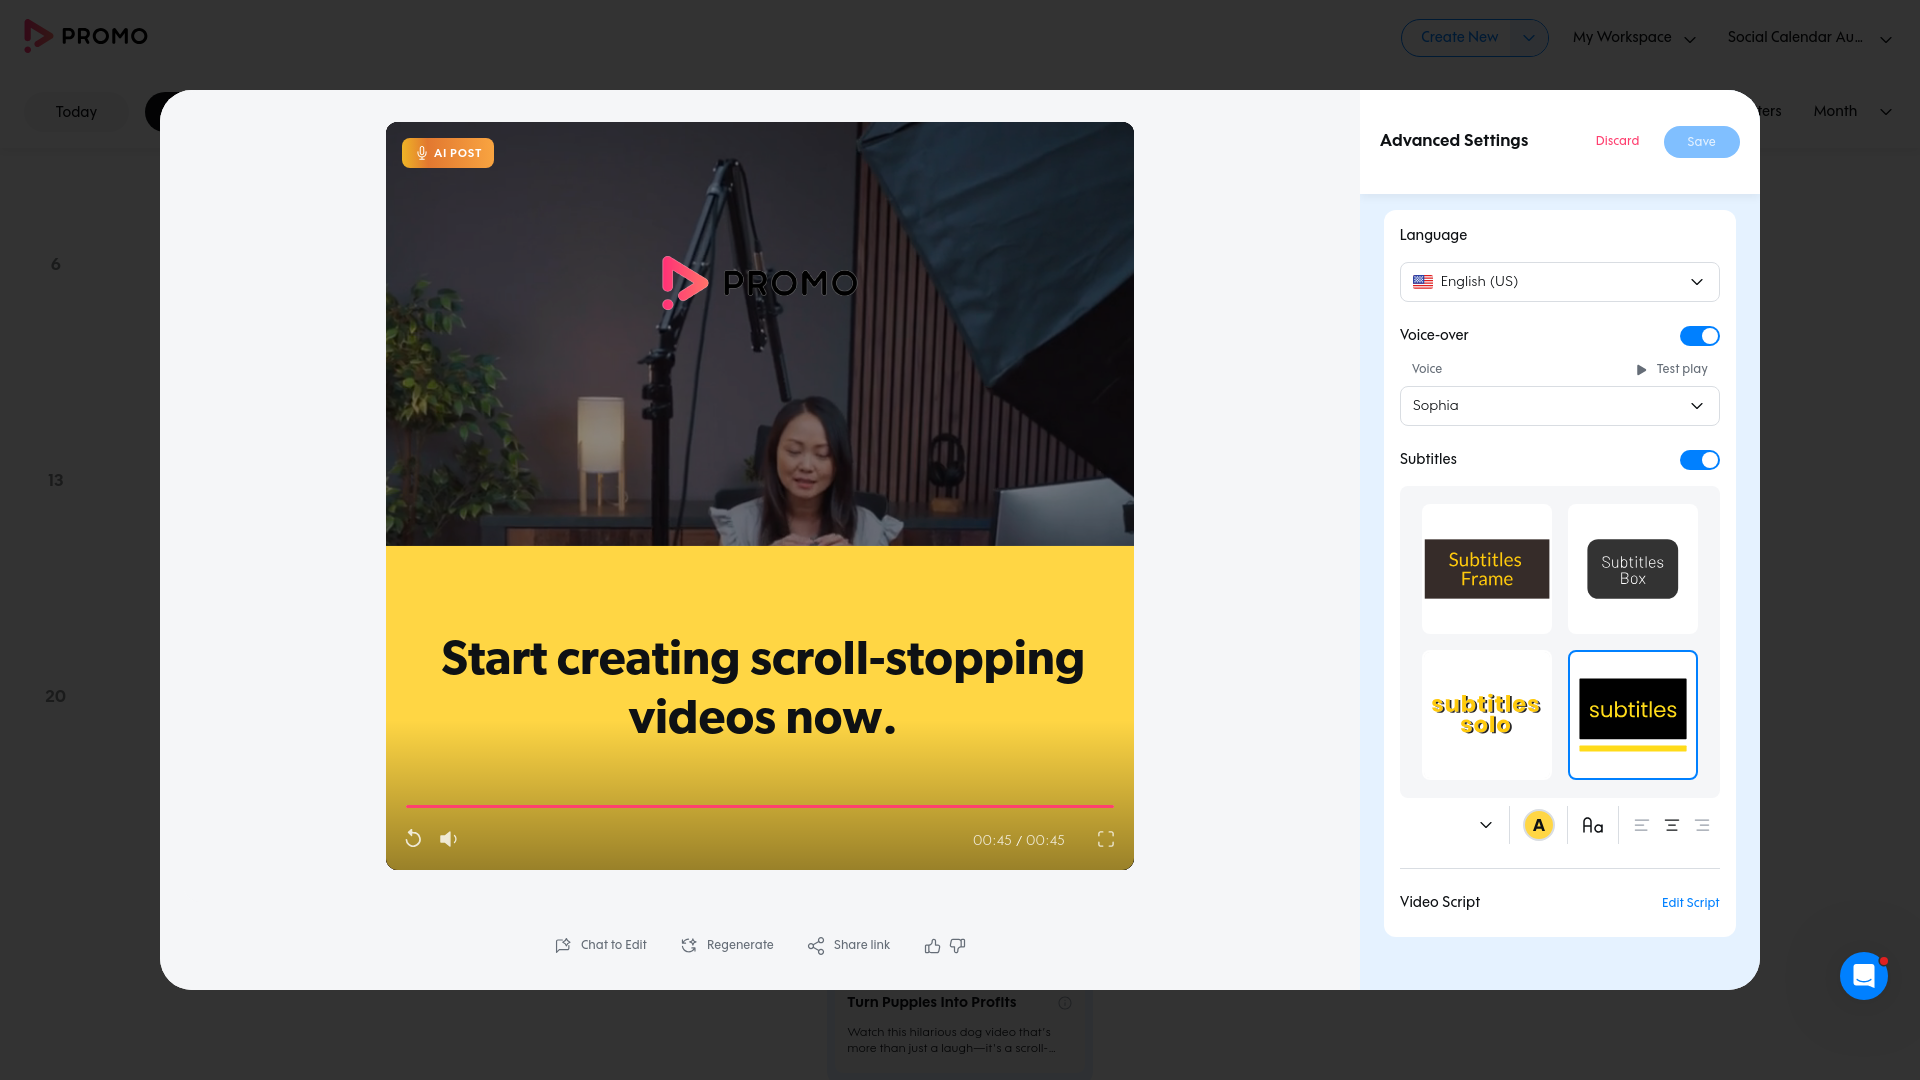The image size is (1920, 1080).
Task: Give the video a thumbs up
Action: coord(931,945)
